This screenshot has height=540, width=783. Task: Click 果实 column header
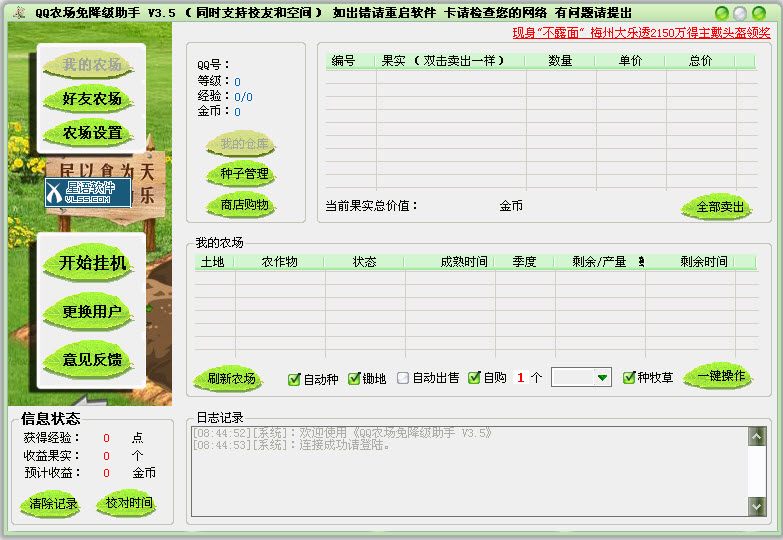(450, 61)
